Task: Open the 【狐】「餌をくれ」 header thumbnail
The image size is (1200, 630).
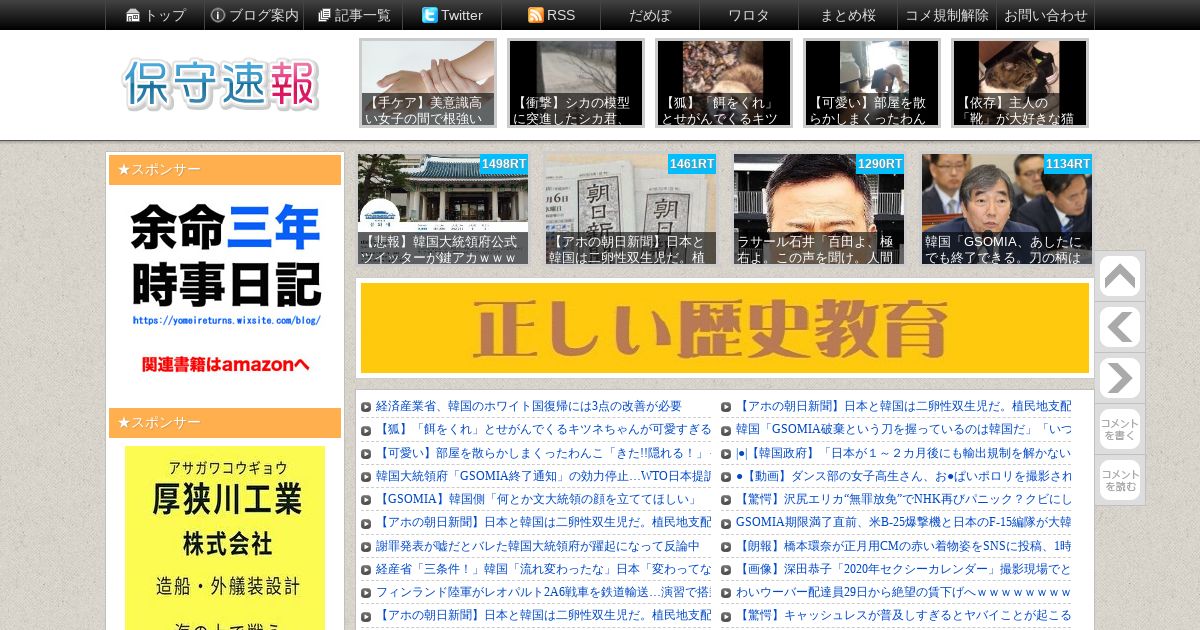Action: tap(724, 83)
